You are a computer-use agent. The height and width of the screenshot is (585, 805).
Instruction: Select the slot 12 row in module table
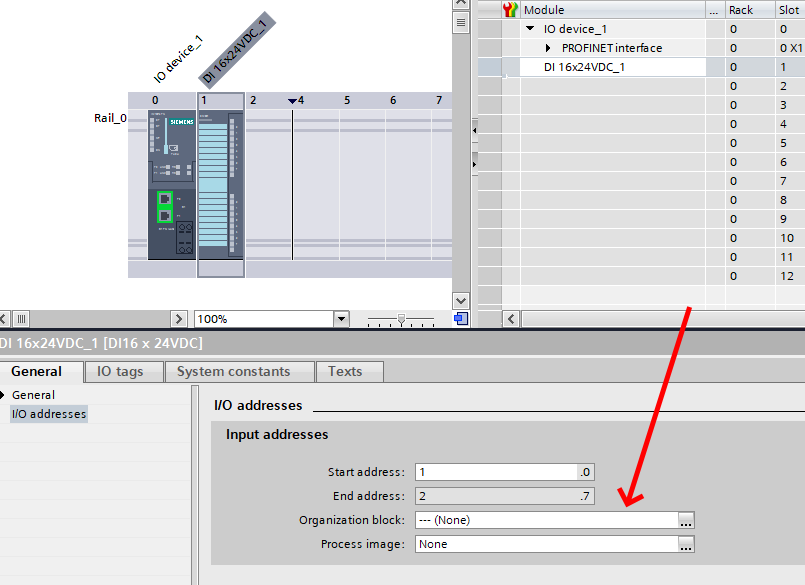[642, 276]
